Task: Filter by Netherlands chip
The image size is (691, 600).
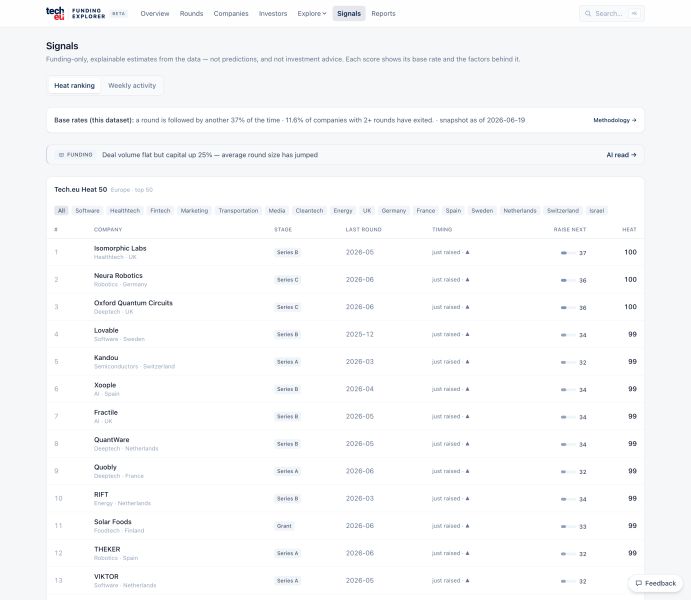Action: pos(520,211)
